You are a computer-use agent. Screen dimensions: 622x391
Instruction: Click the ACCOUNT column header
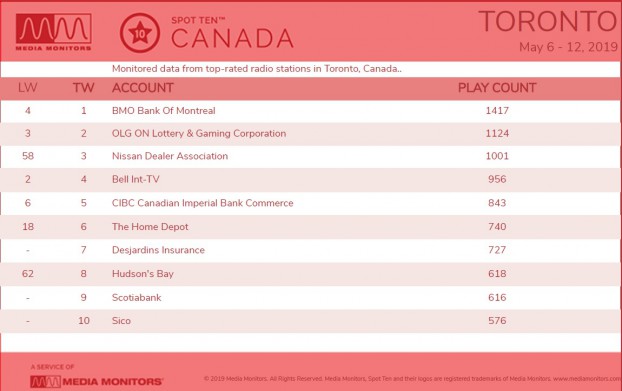click(x=143, y=88)
